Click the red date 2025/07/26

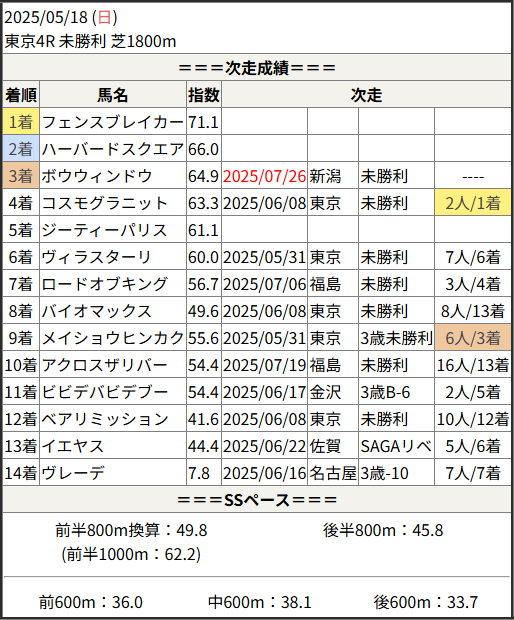pos(264,176)
